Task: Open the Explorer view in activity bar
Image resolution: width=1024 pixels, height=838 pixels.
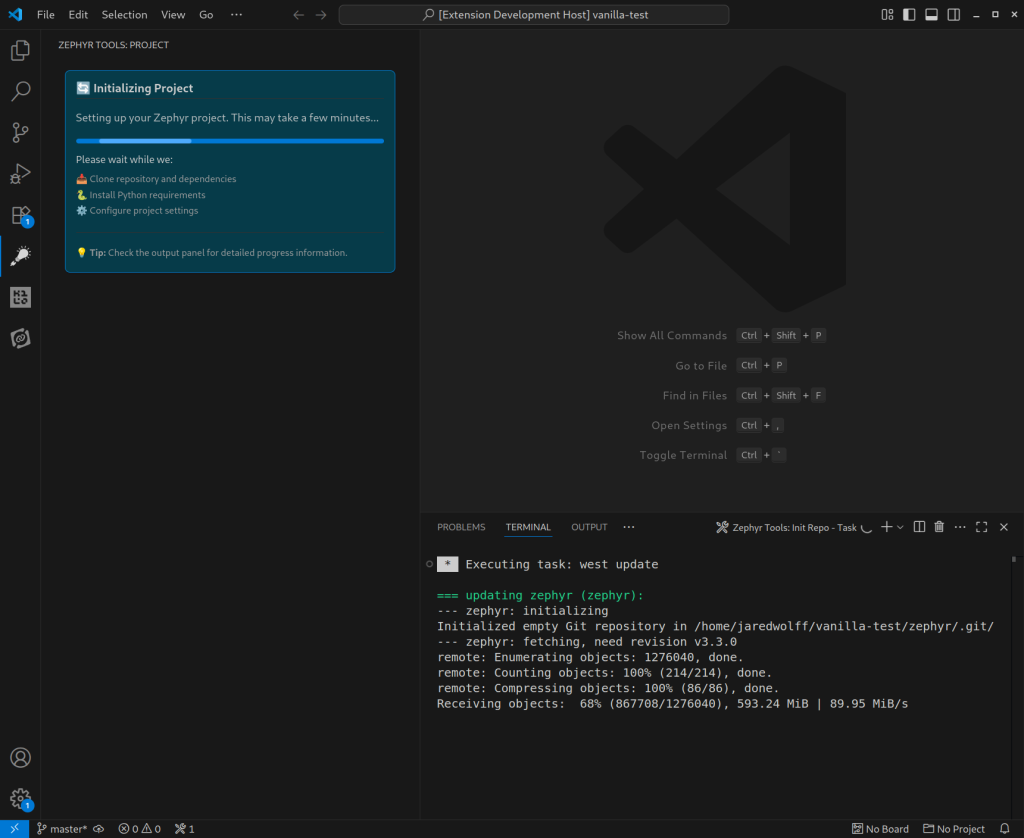Action: pos(20,50)
